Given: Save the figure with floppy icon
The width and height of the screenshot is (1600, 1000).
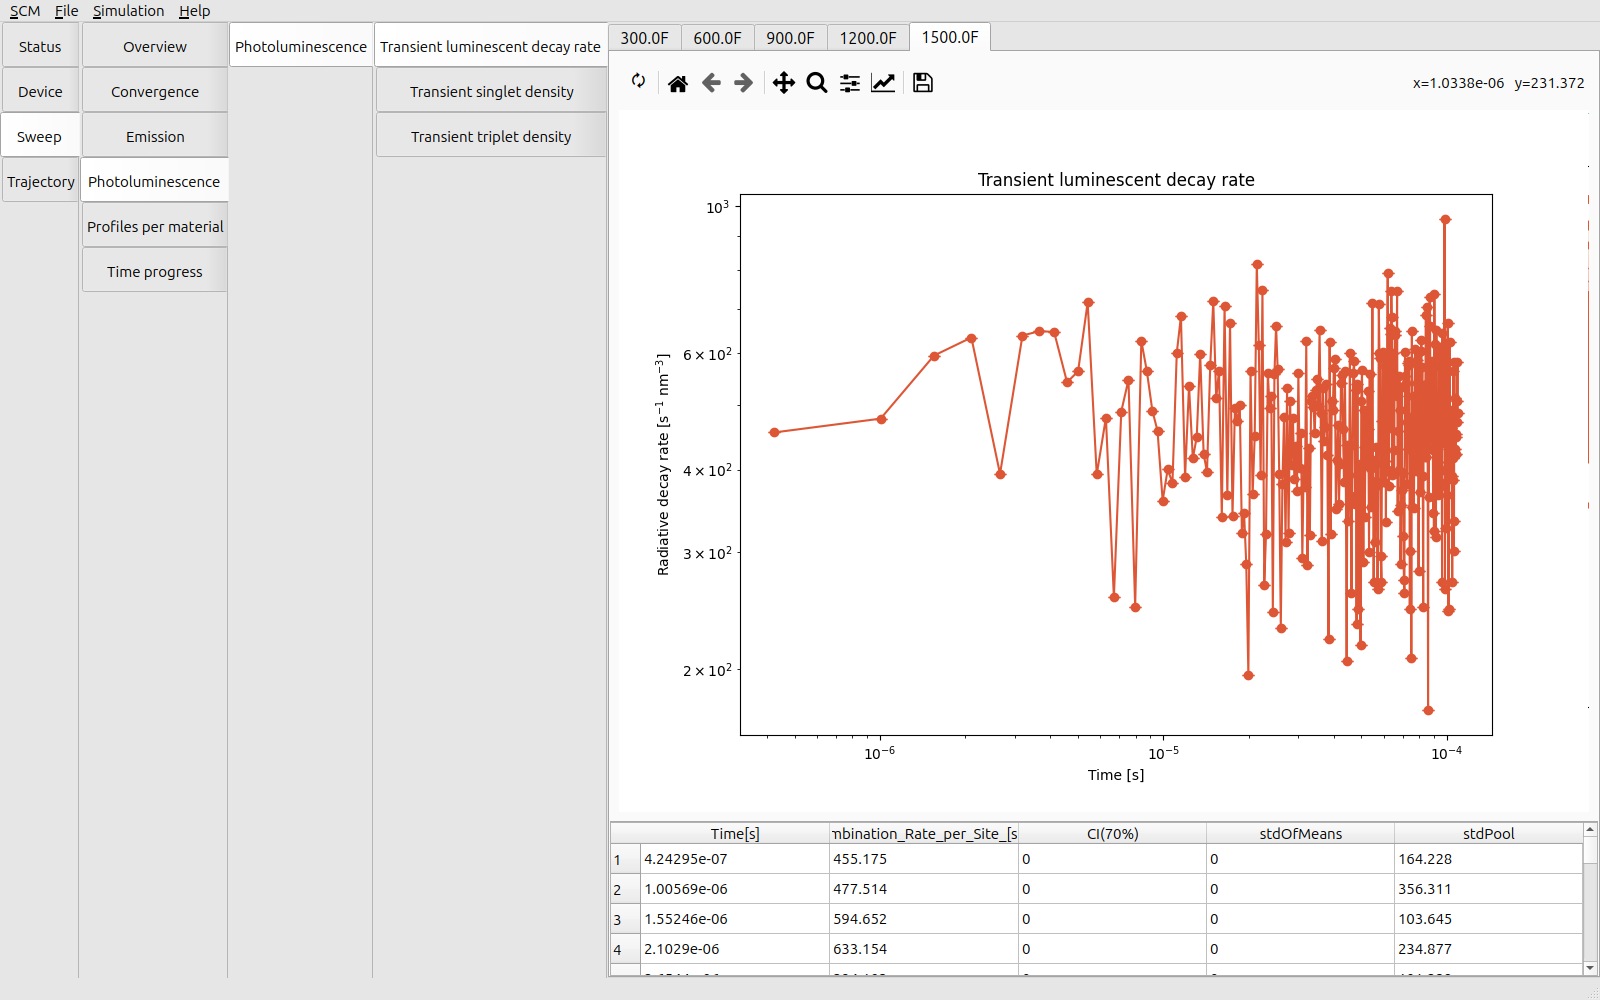Looking at the screenshot, I should point(923,83).
